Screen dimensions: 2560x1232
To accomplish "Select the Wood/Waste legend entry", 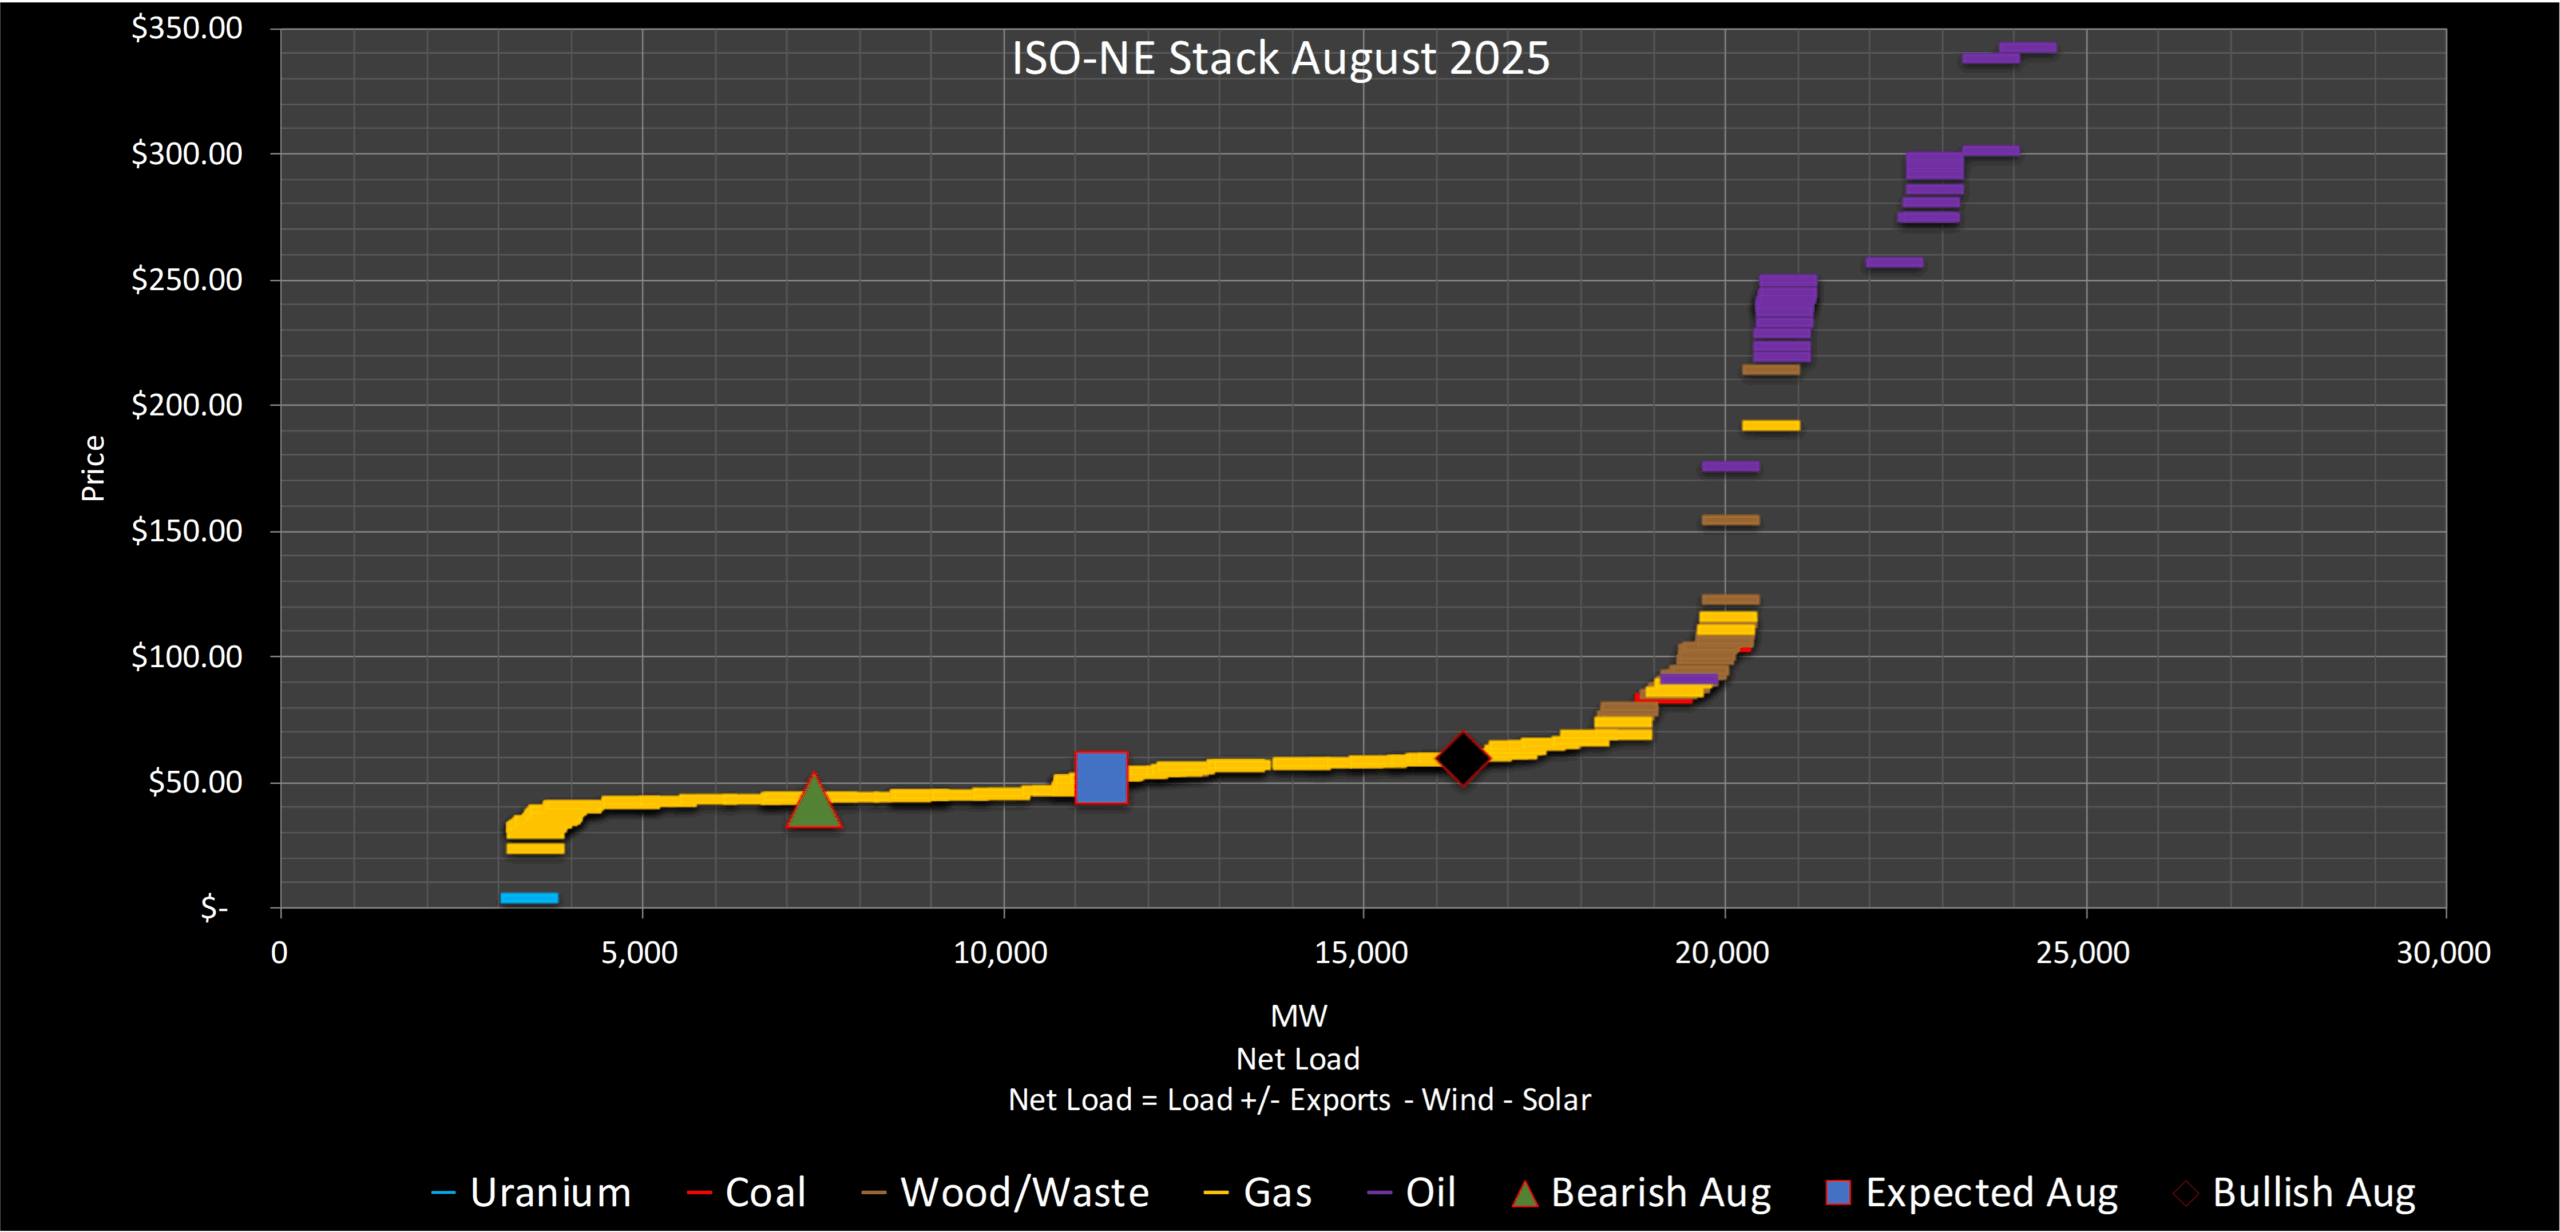I will (x=1024, y=1193).
